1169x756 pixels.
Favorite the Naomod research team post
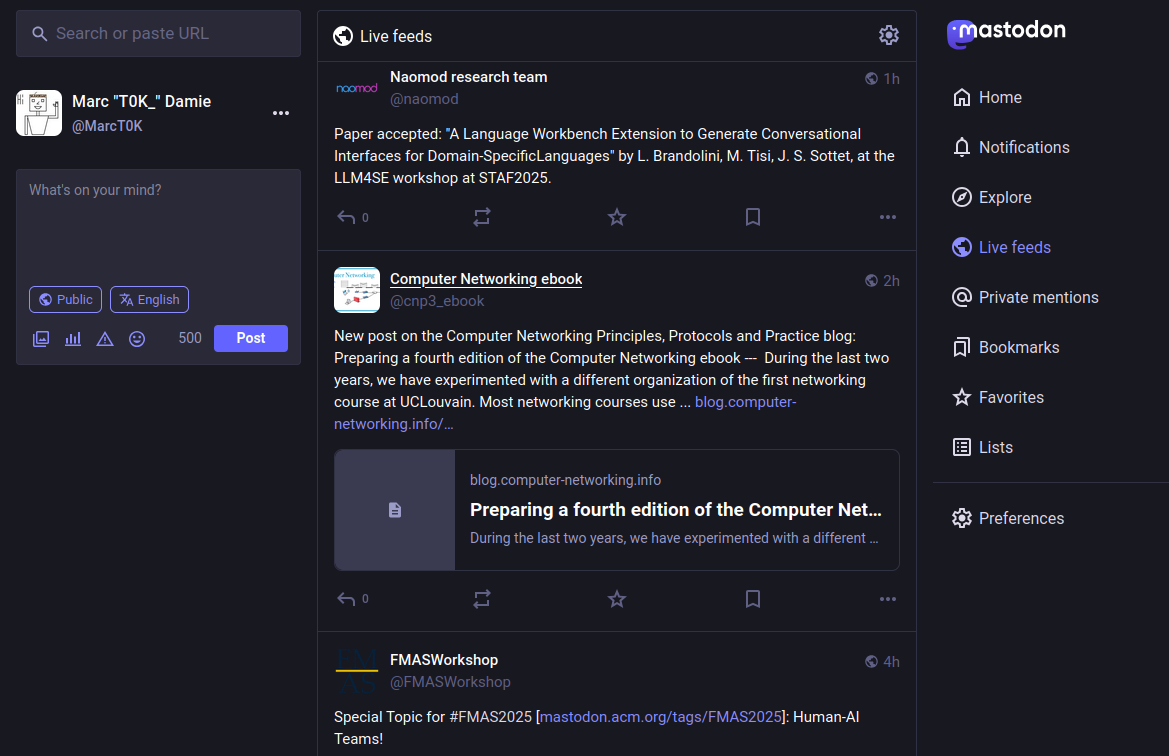[x=617, y=217]
